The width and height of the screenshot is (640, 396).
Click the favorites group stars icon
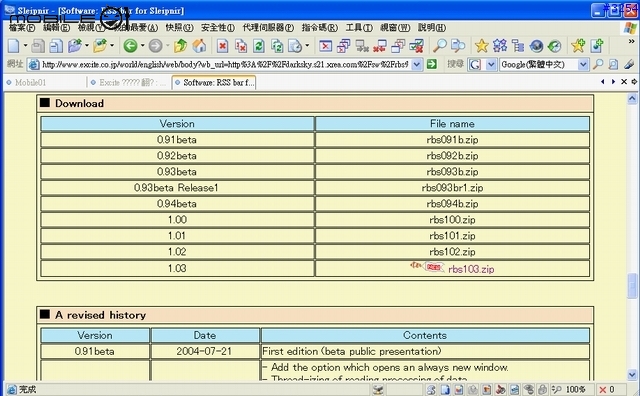click(500, 46)
